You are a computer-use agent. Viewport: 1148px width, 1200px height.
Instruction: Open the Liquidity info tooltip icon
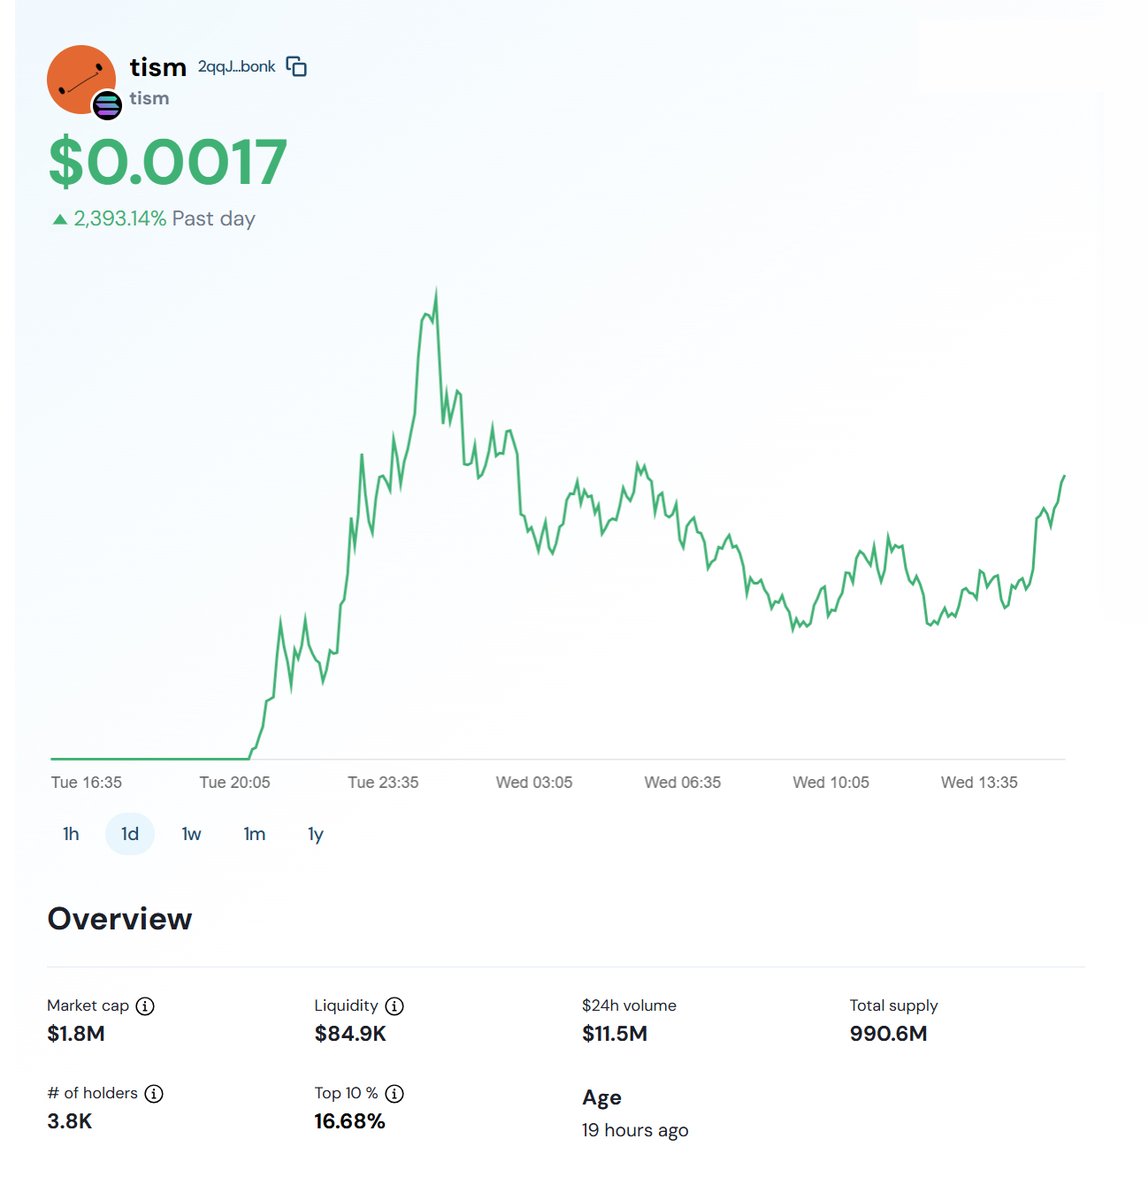[395, 1006]
